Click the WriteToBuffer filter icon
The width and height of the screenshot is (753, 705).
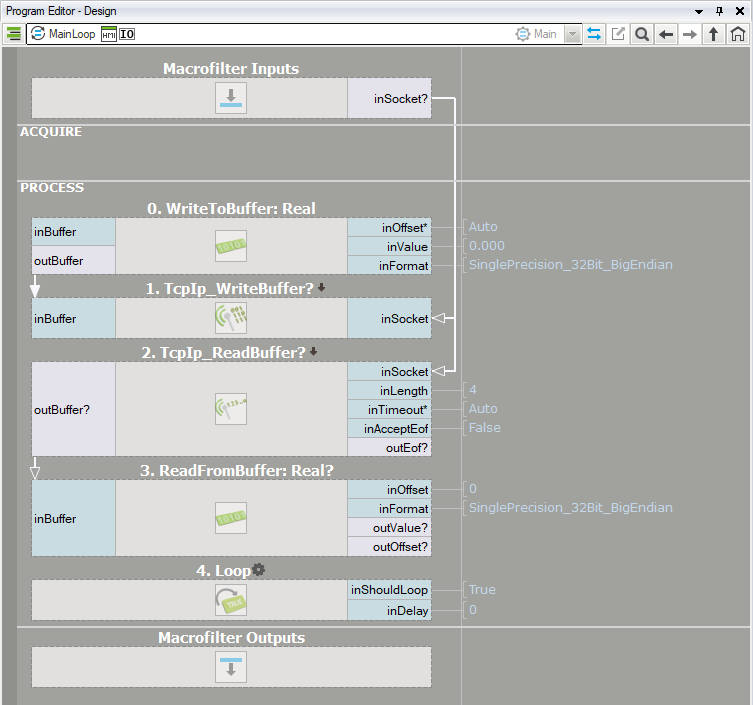coord(231,246)
